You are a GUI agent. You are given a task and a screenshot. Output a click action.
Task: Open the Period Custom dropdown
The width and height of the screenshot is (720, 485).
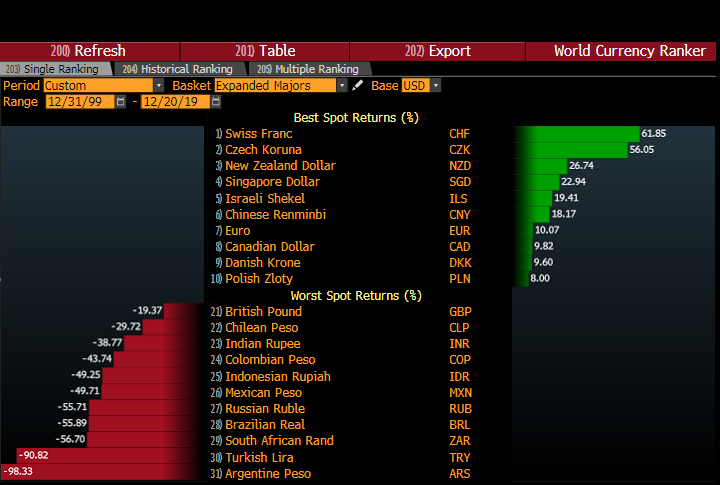pyautogui.click(x=98, y=85)
